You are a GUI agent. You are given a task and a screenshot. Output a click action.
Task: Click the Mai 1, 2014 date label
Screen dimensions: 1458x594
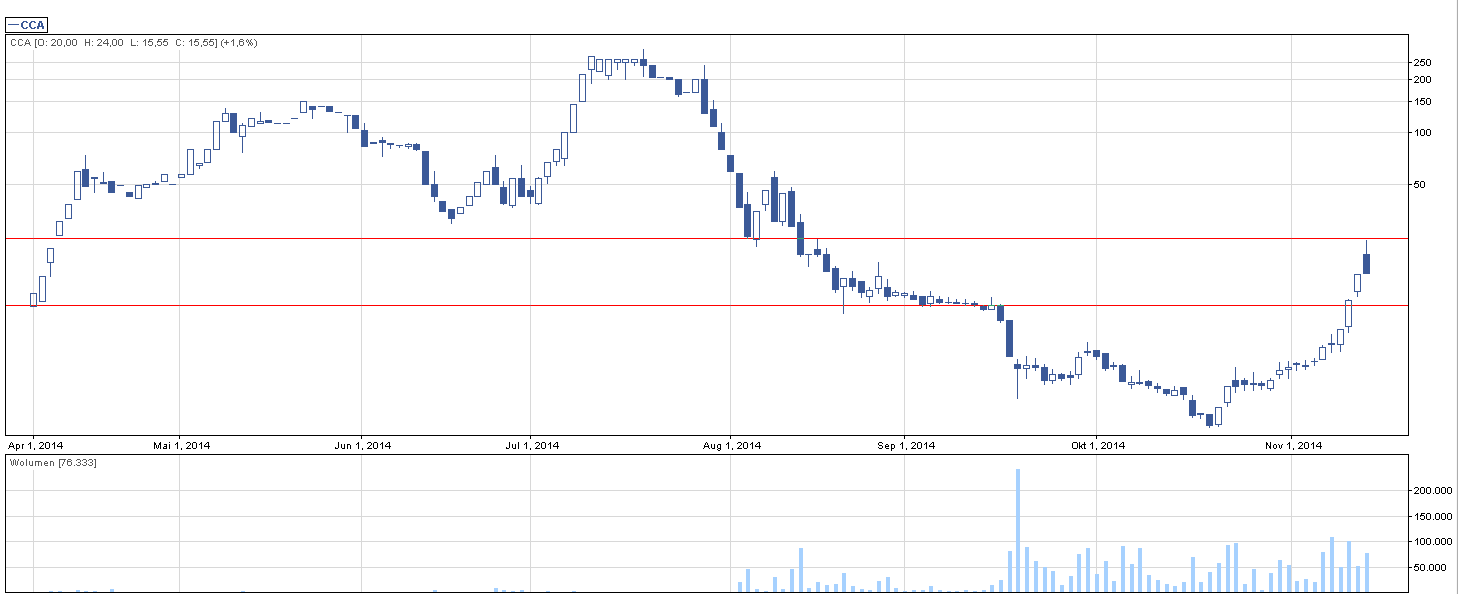click(x=182, y=445)
